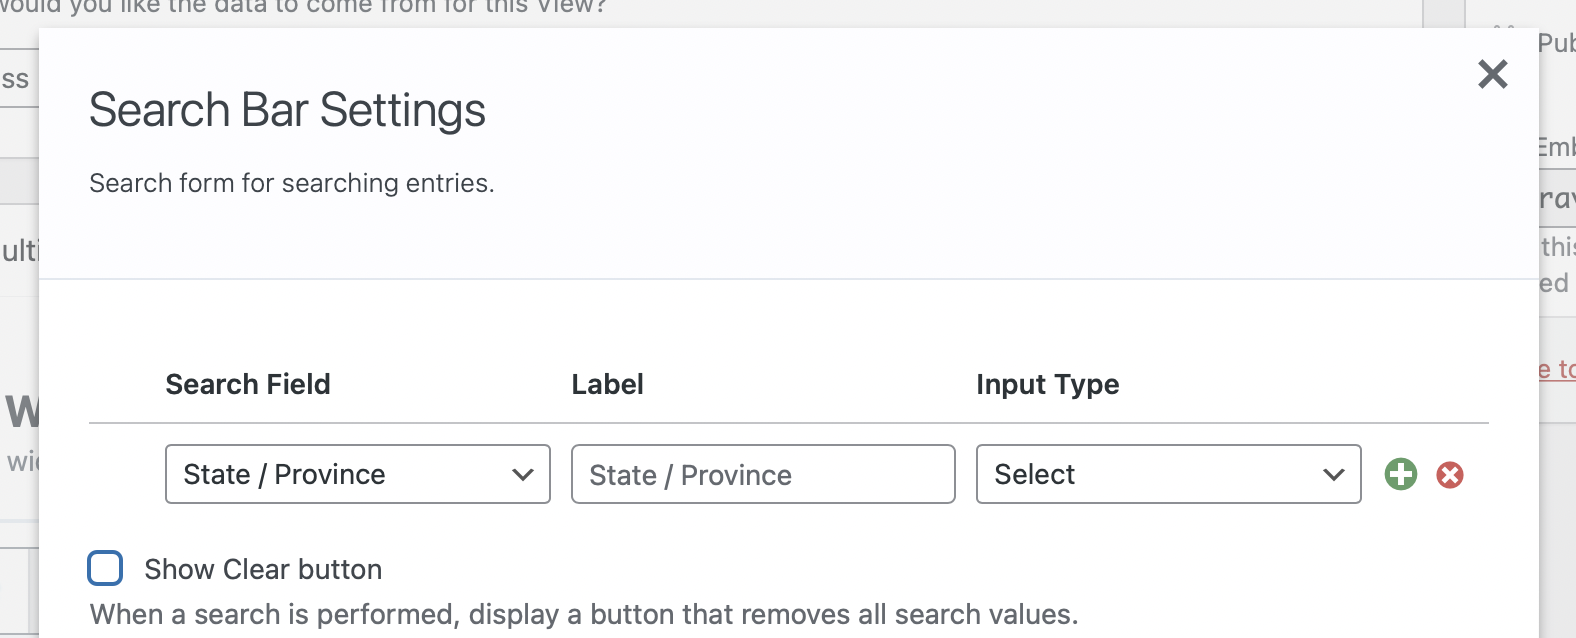Open the Search Field State / Province dropdown
The width and height of the screenshot is (1576, 638).
pos(357,474)
